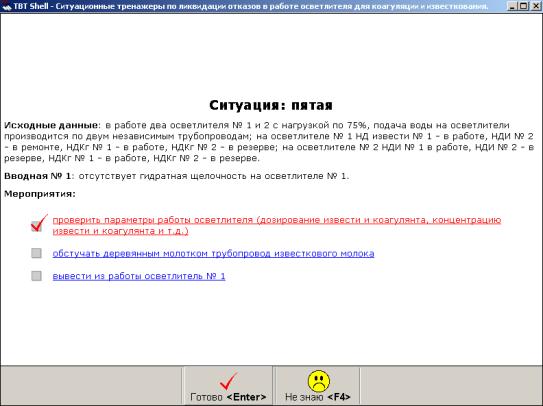
Task: Choose the 'Не знаю <F4>' label
Action: 318,397
